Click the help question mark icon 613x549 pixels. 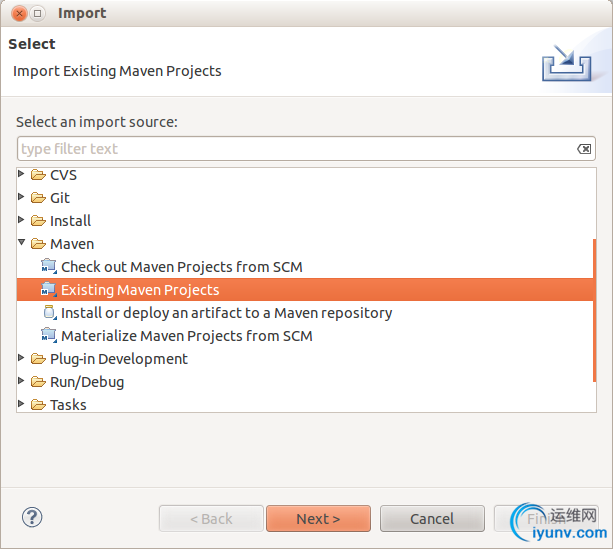pyautogui.click(x=32, y=518)
